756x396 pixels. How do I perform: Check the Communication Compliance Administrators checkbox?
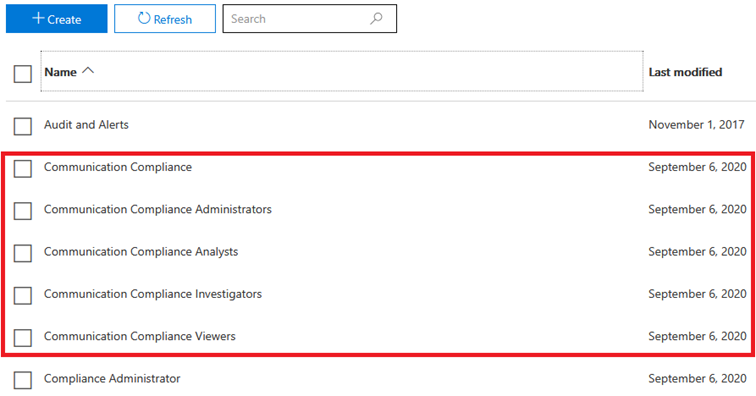point(23,211)
